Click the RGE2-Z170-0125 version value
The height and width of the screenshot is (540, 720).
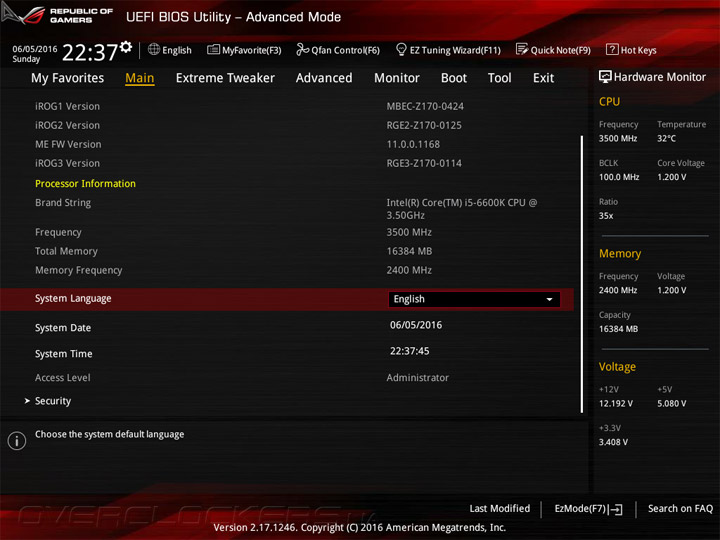[x=424, y=125]
